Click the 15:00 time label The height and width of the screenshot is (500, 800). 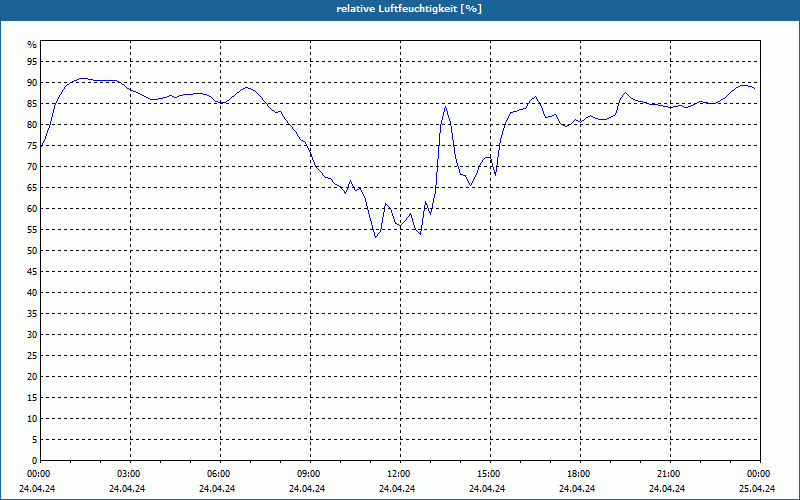coord(490,474)
